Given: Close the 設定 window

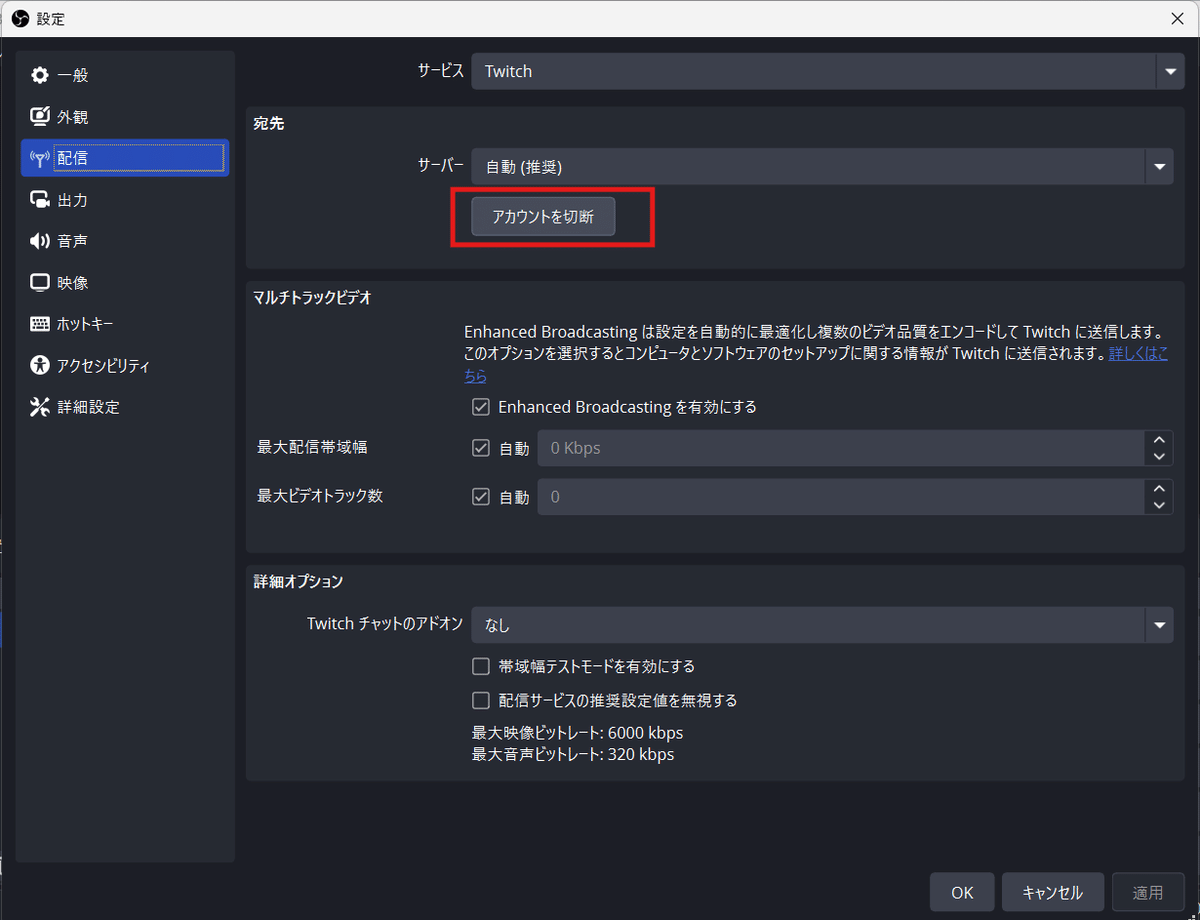Looking at the screenshot, I should point(1177,18).
